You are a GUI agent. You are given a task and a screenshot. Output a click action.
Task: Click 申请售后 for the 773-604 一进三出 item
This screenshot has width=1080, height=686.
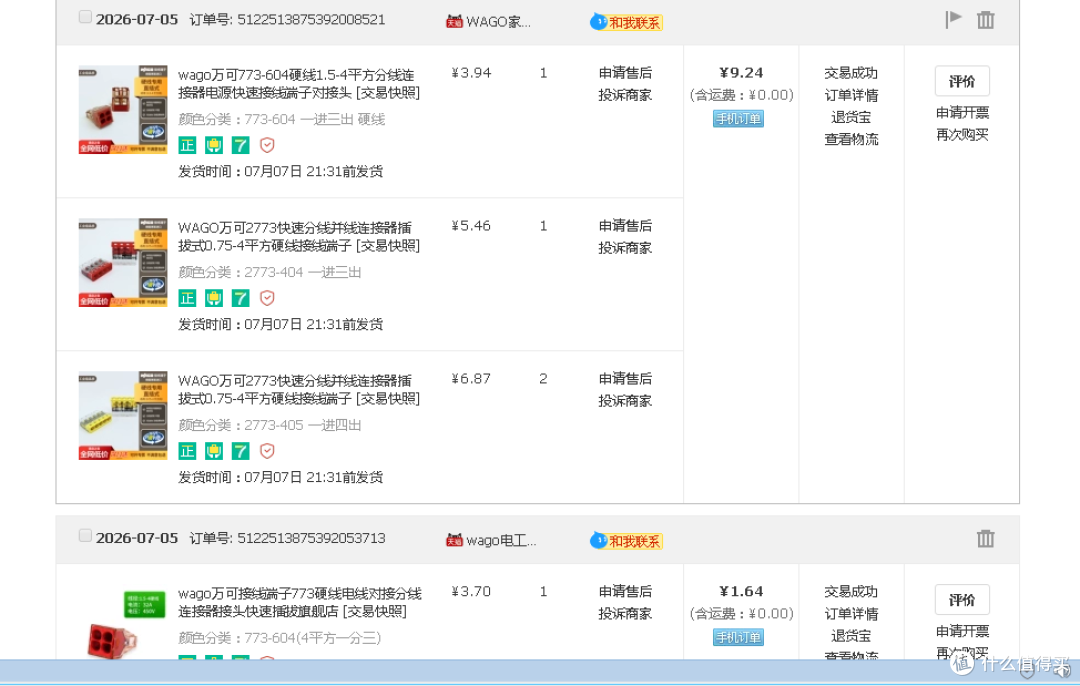(x=625, y=73)
